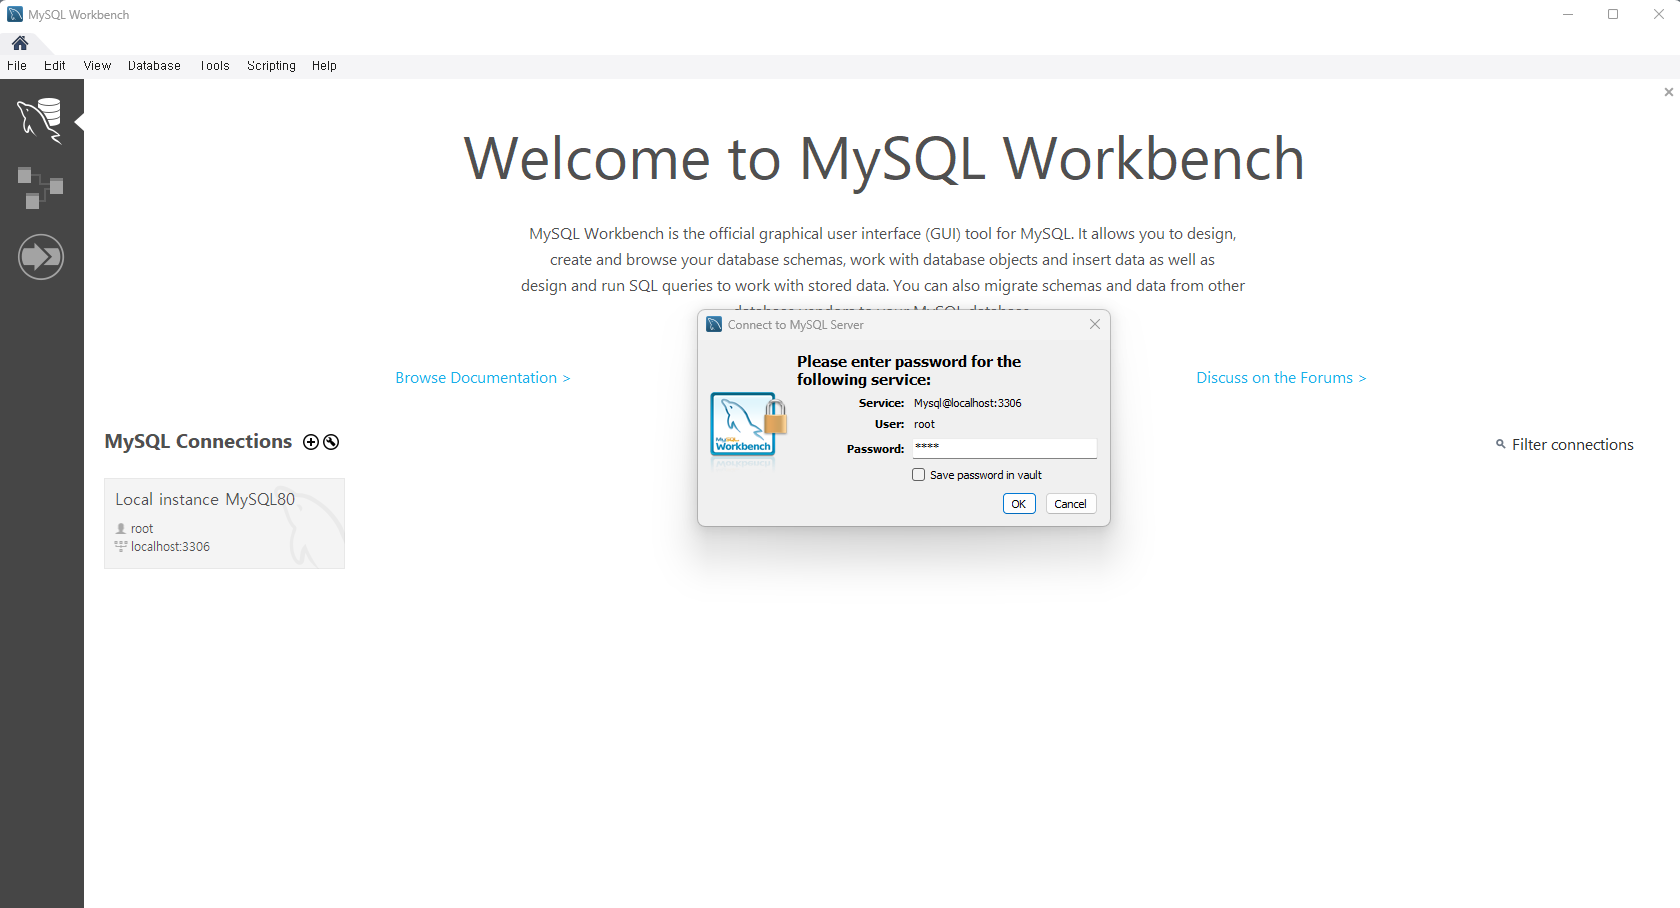The image size is (1680, 908).
Task: Click the MySQL Workbench title bar icon
Action: [x=15, y=15]
